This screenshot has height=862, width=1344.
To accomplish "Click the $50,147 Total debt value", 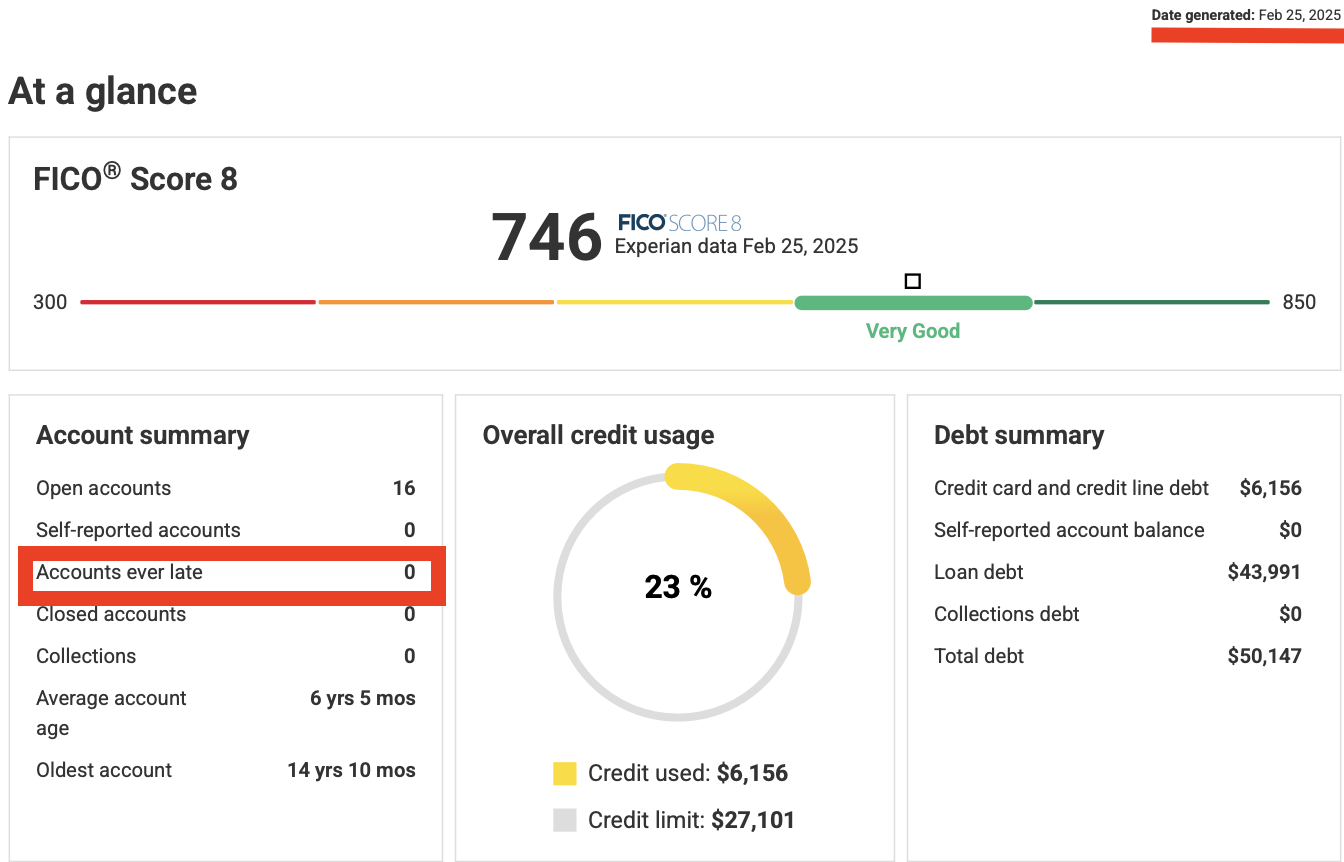I will point(1264,656).
